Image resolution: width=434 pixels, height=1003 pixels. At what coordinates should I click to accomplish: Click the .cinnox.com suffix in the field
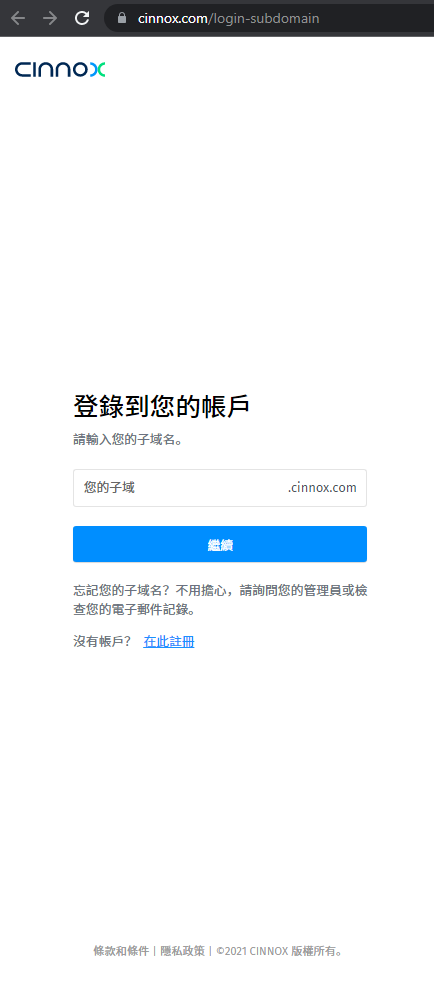[322, 488]
